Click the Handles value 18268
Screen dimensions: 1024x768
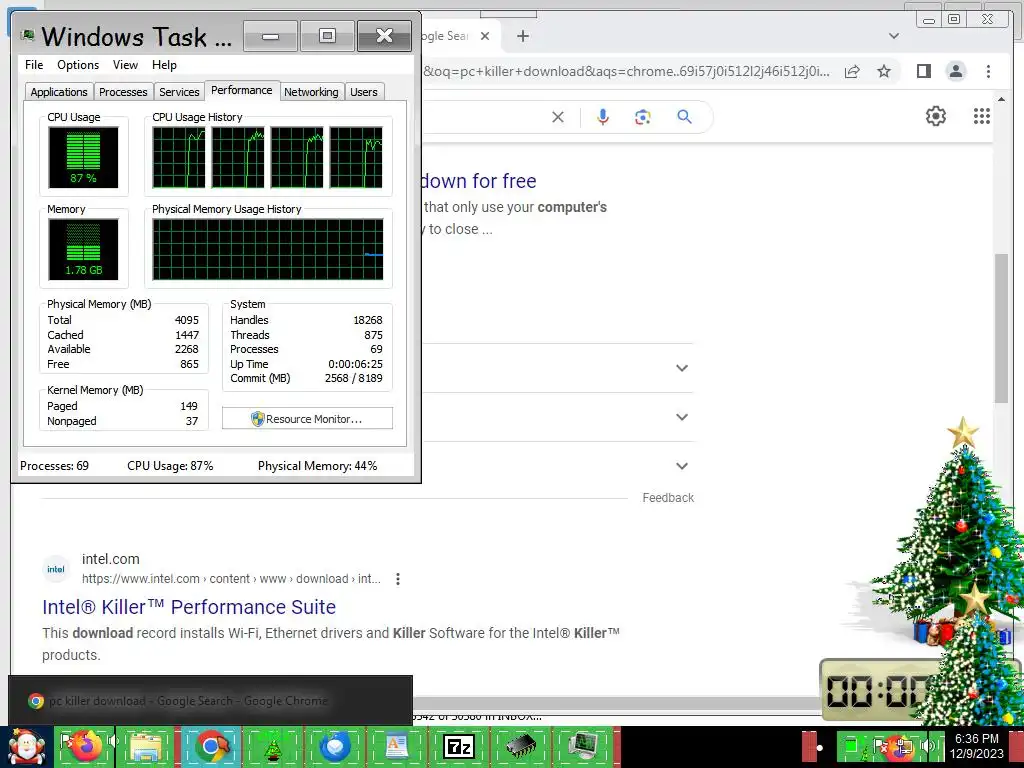(x=368, y=320)
